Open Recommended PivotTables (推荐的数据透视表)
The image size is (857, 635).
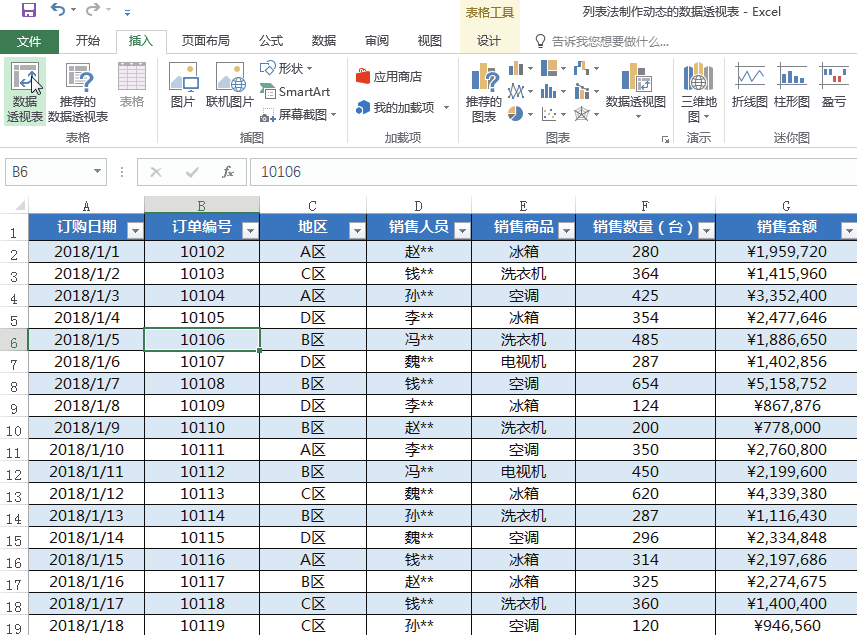pos(78,92)
